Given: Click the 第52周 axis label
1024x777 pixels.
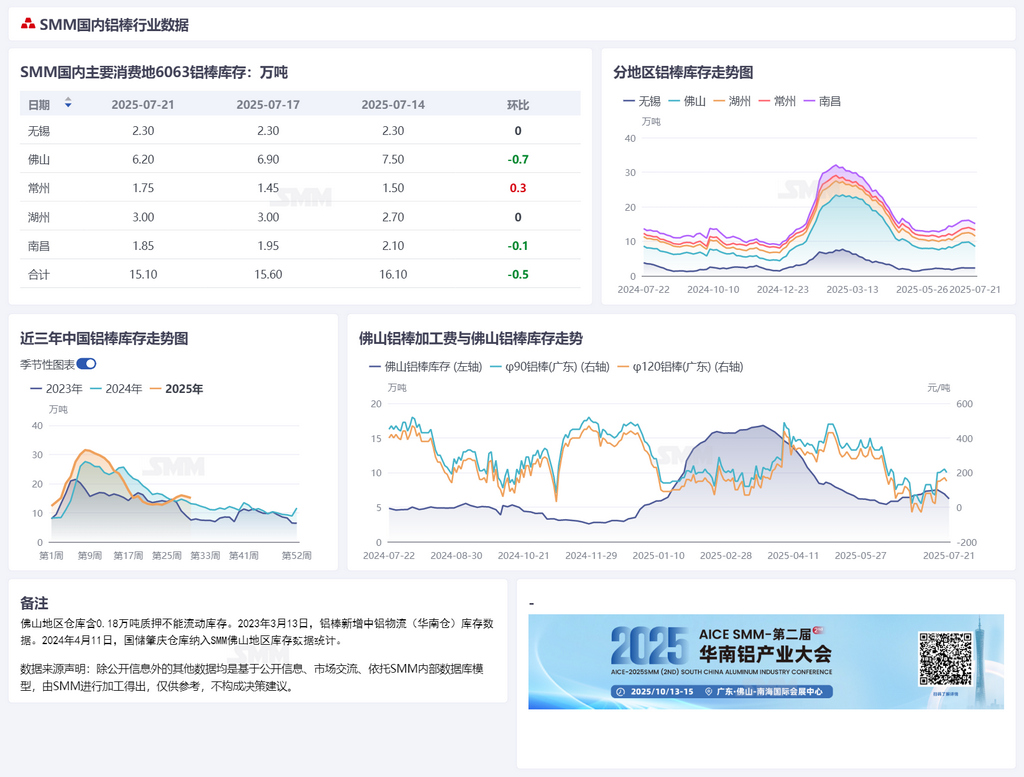Looking at the screenshot, I should pos(296,556).
